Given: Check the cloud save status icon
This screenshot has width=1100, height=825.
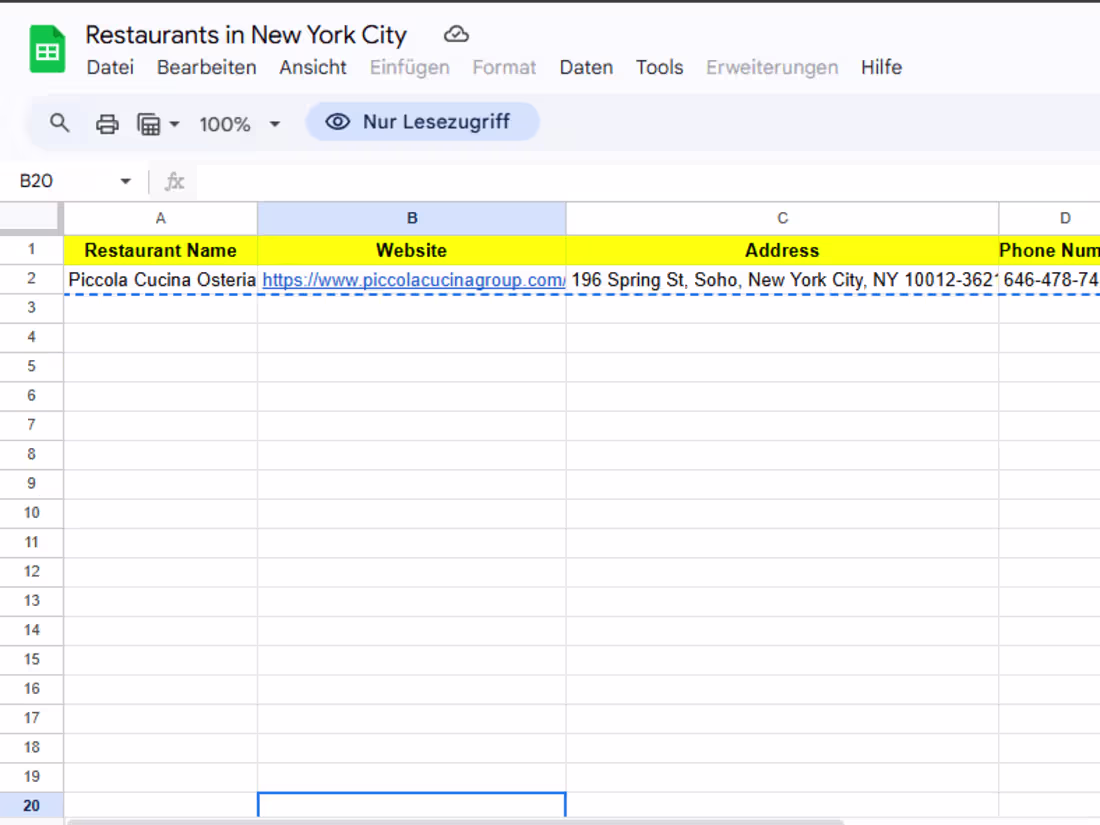Looking at the screenshot, I should click(456, 34).
